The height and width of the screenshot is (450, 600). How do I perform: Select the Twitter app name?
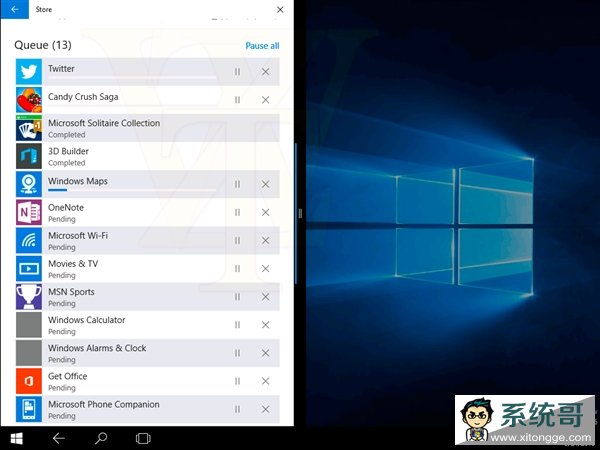(x=61, y=68)
